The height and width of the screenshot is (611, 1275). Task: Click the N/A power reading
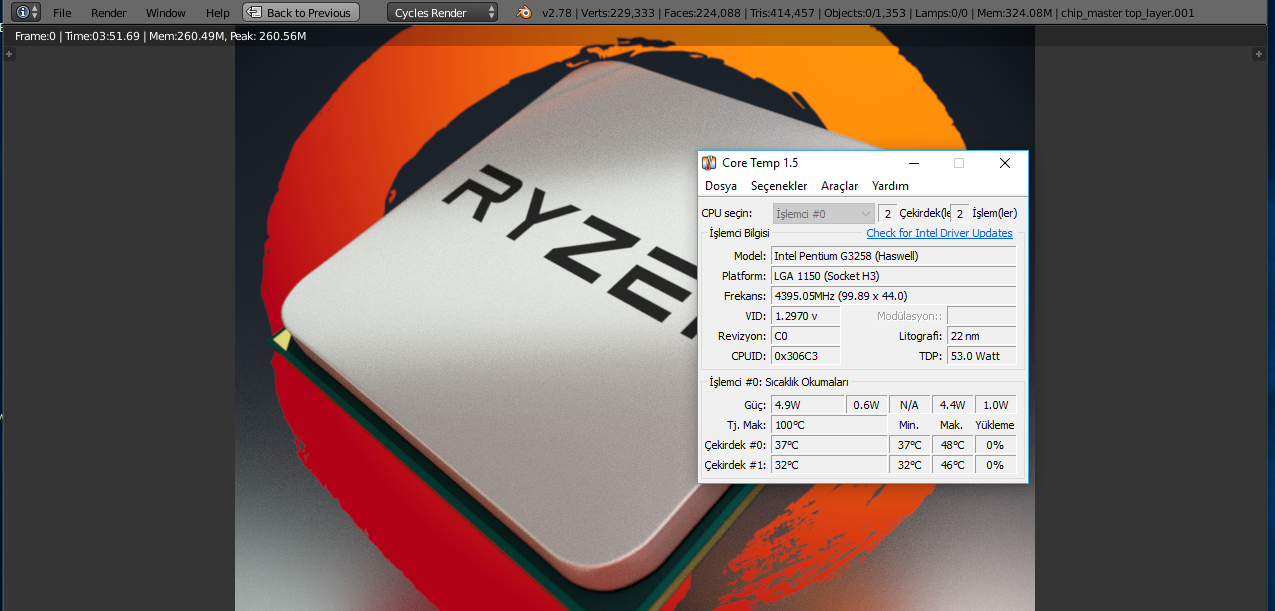coord(909,405)
